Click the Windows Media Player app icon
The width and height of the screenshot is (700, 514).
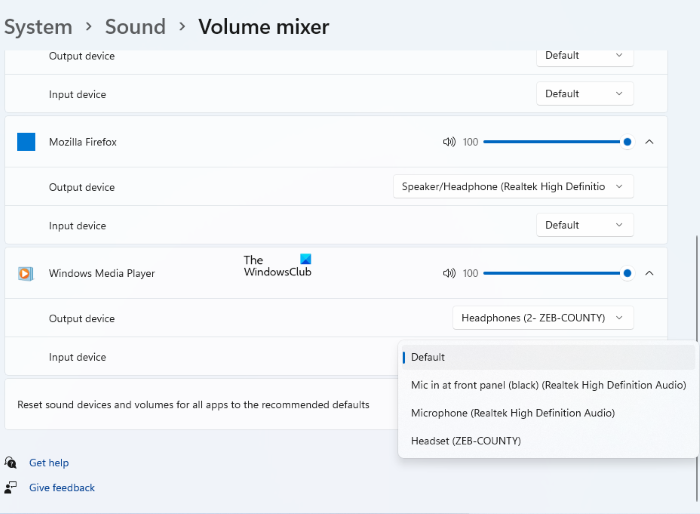[x=26, y=273]
